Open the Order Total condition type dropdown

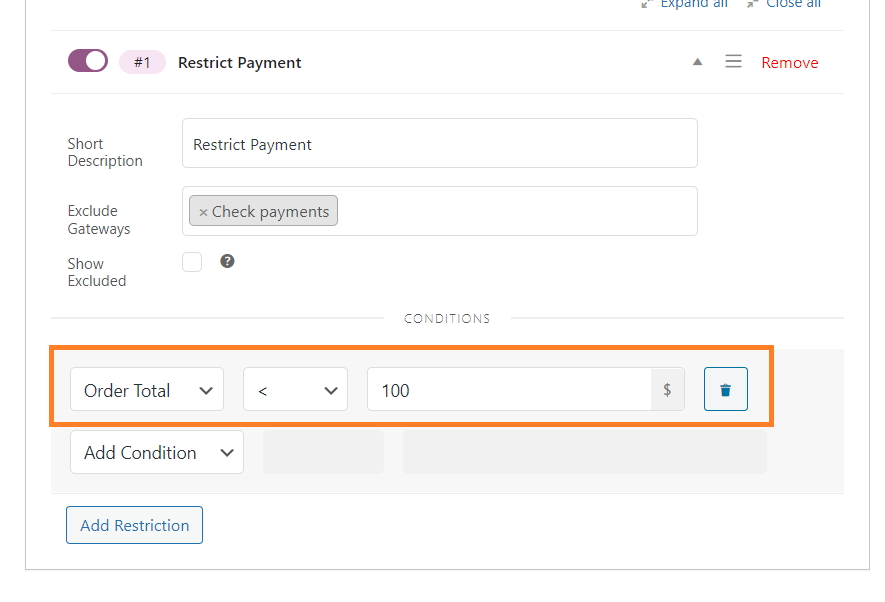[147, 389]
